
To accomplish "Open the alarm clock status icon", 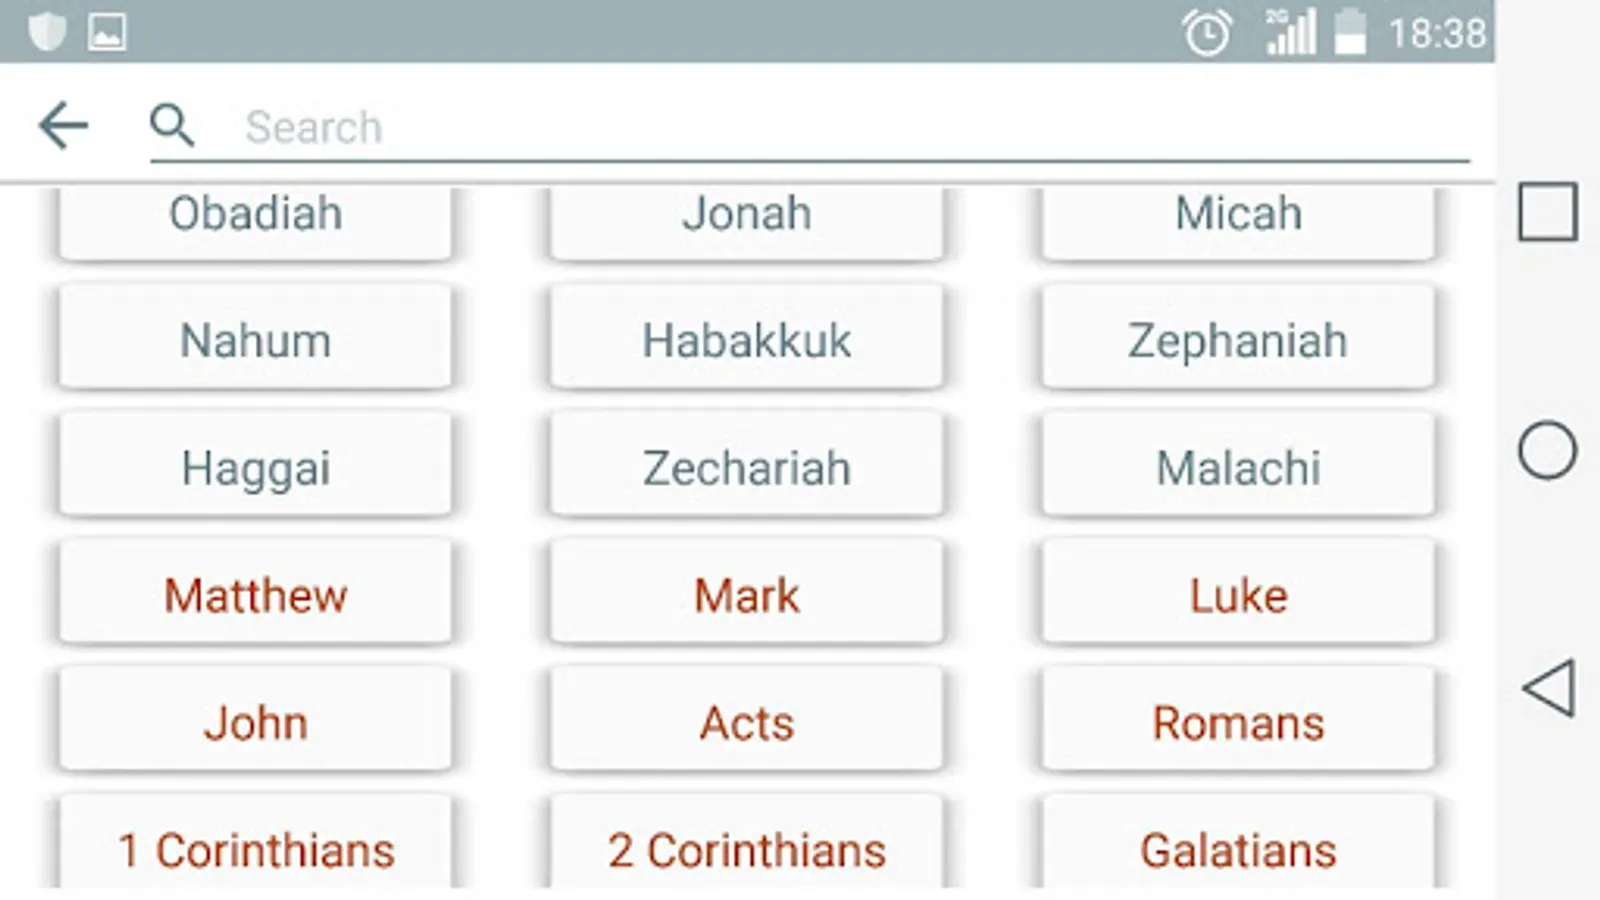I will click(x=1207, y=33).
